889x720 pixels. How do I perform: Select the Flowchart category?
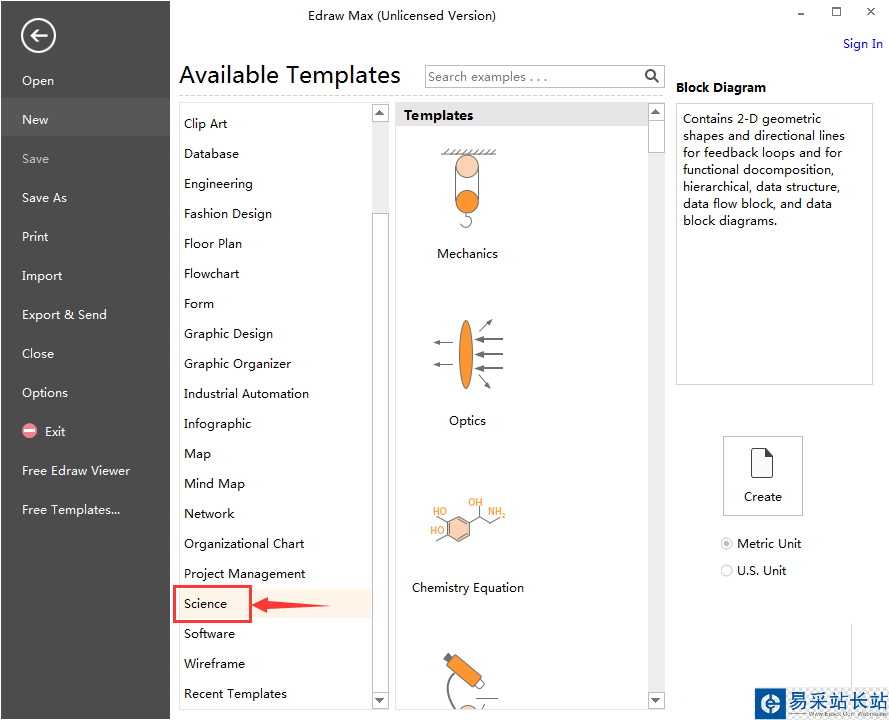pos(212,274)
